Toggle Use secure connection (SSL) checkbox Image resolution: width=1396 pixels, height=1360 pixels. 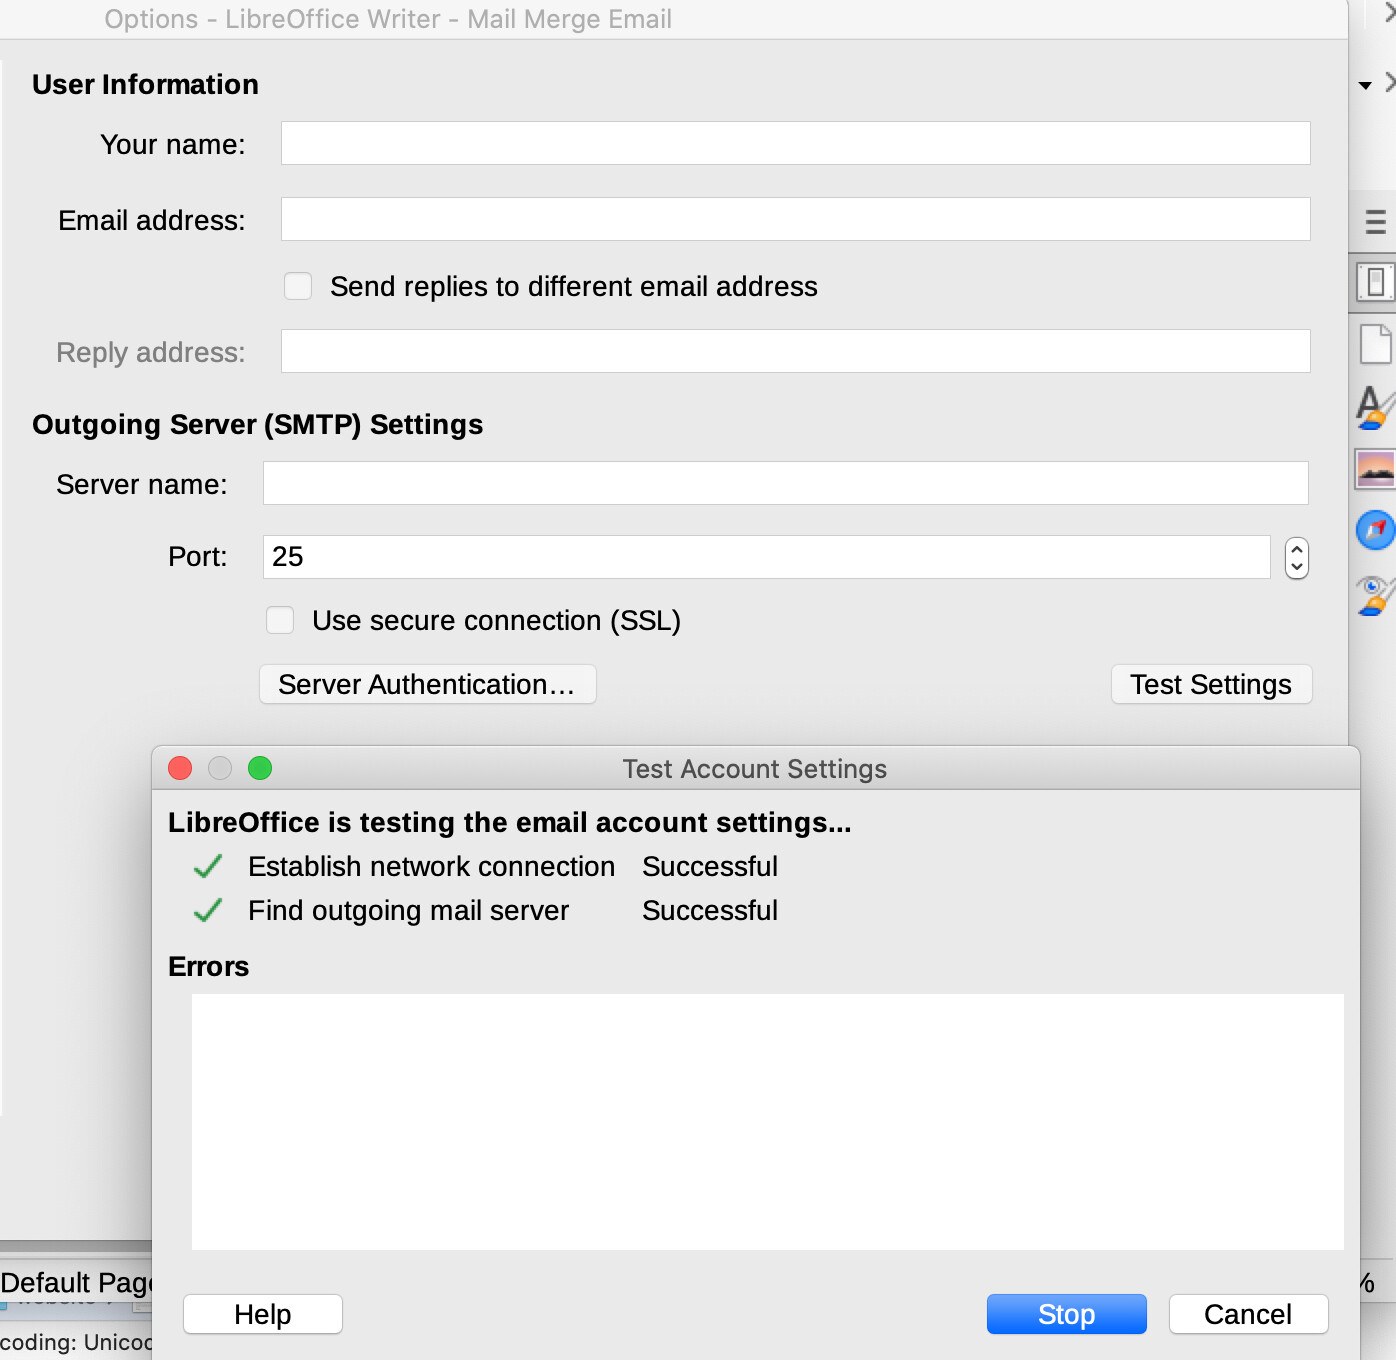280,621
